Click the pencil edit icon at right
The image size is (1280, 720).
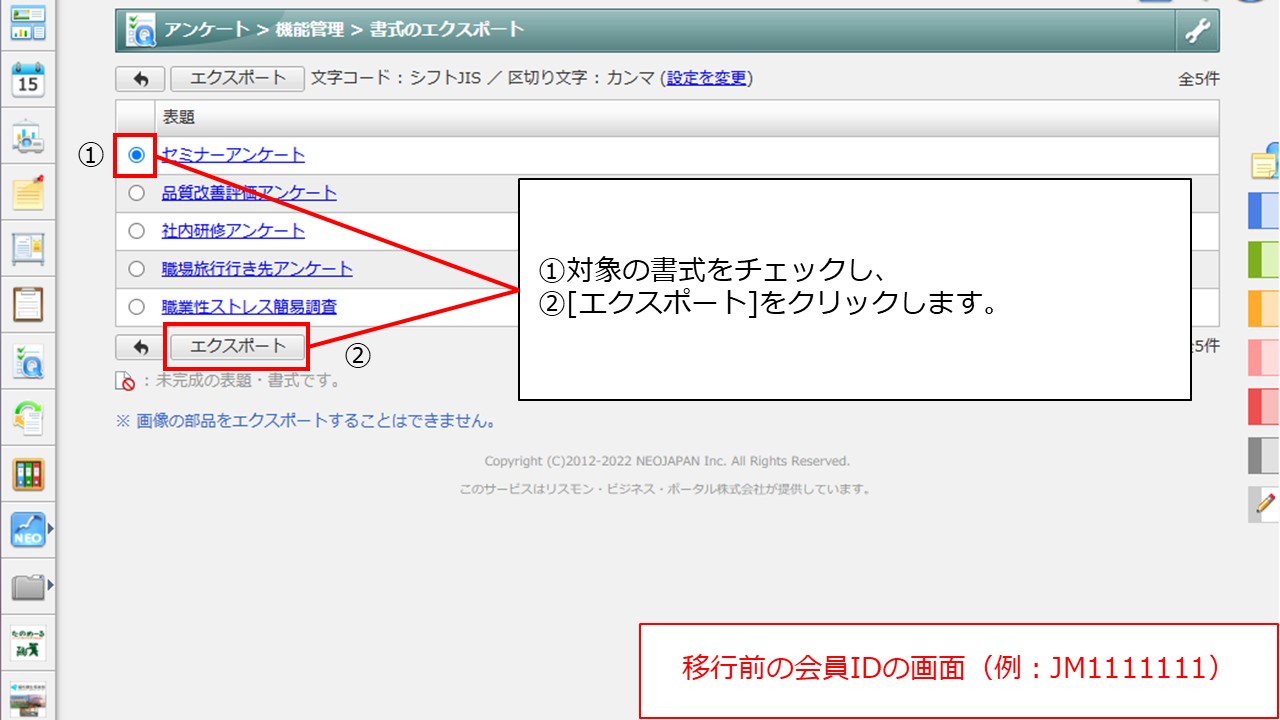coord(1265,504)
